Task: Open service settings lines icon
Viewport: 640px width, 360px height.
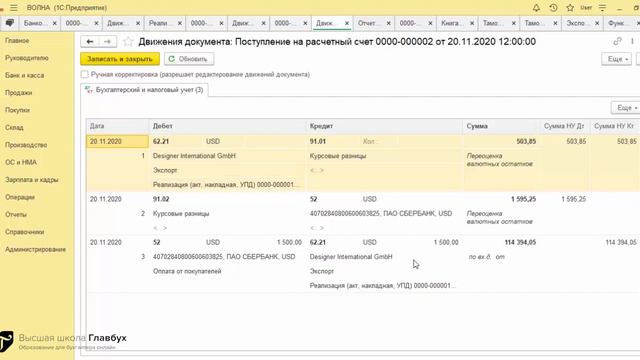Action: point(602,8)
